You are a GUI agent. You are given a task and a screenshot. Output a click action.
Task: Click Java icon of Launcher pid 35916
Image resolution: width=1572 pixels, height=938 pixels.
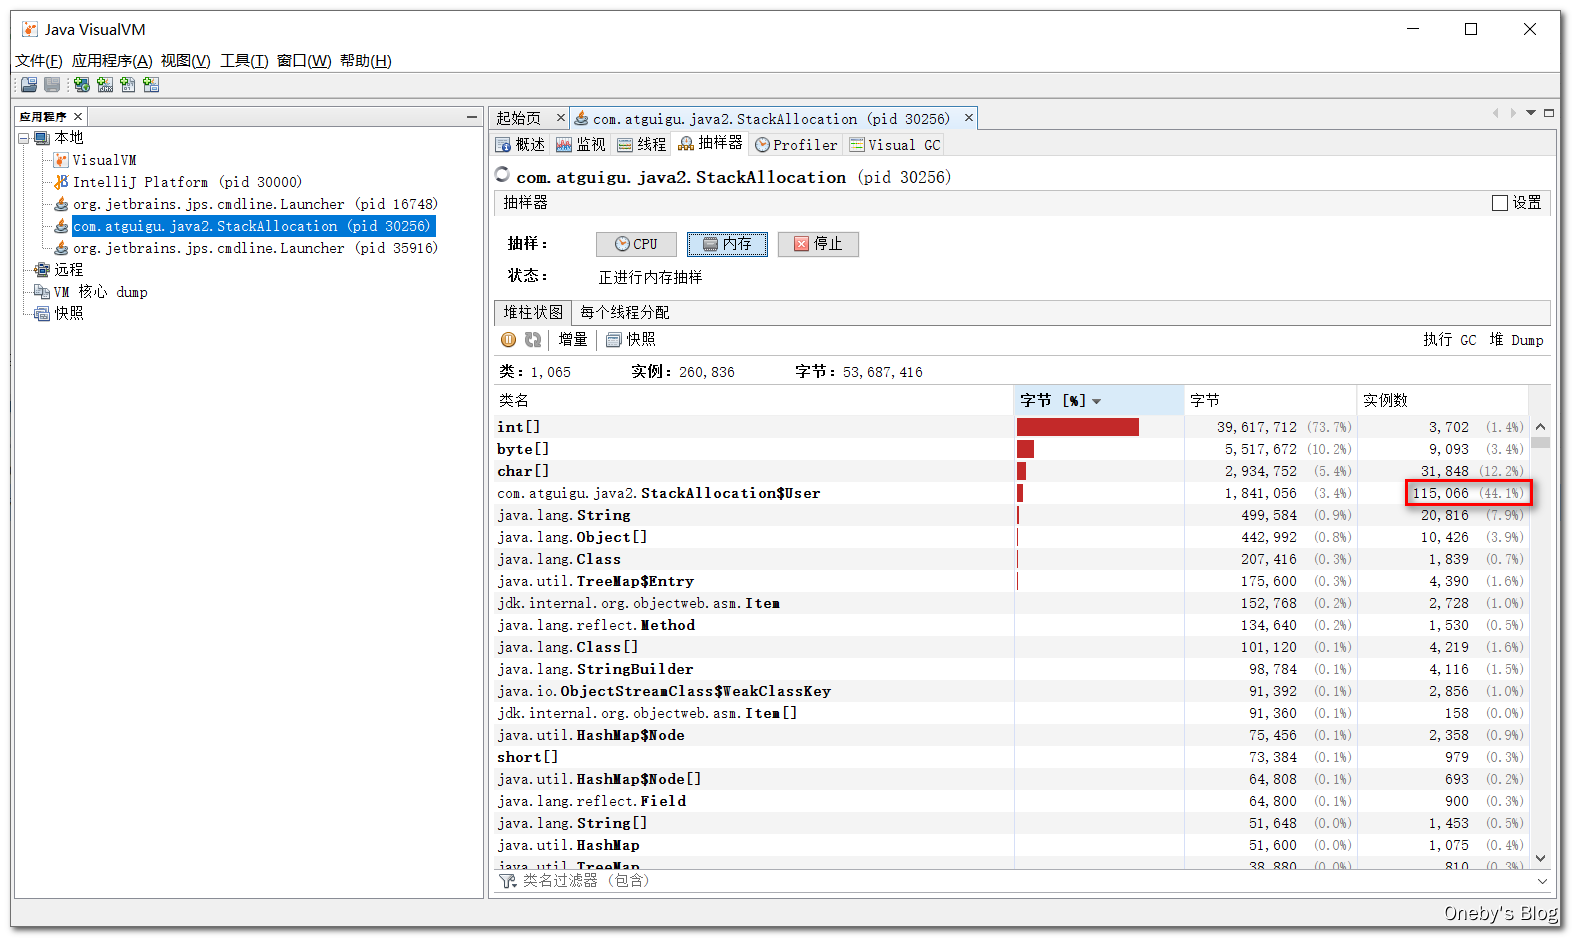[61, 248]
